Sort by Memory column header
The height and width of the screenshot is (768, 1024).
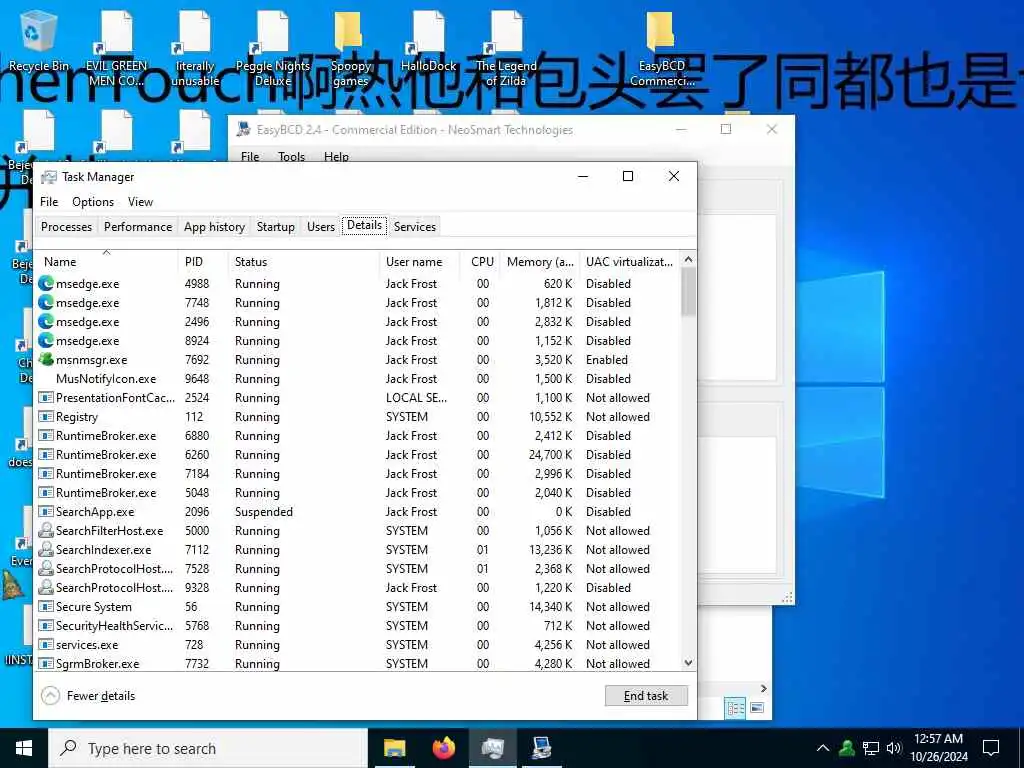point(539,261)
